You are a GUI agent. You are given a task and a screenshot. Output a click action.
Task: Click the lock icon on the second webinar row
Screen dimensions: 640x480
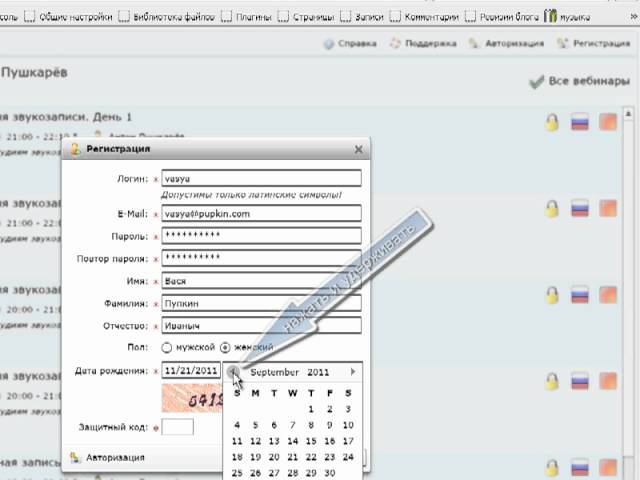(x=552, y=209)
